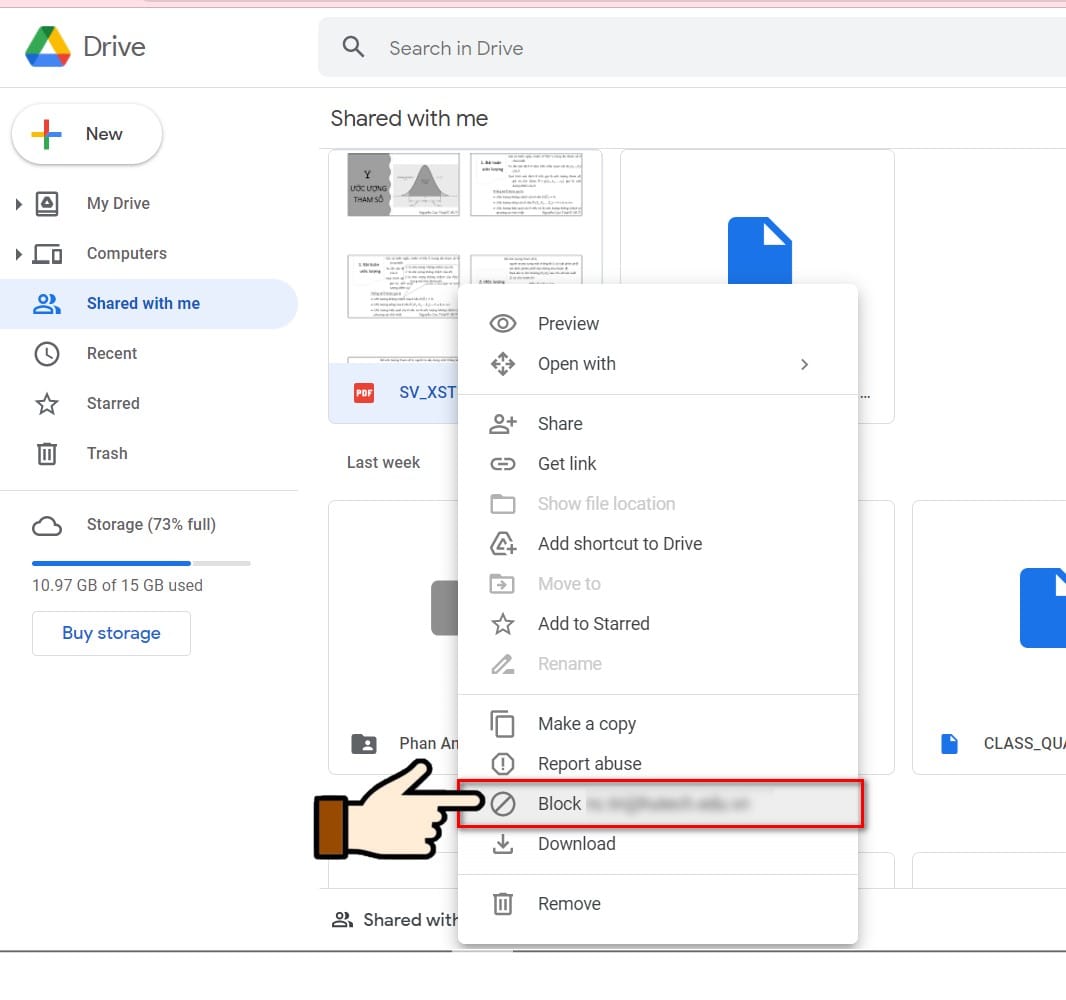This screenshot has height=1000, width=1066.
Task: Select the Preview eye icon
Action: click(502, 323)
